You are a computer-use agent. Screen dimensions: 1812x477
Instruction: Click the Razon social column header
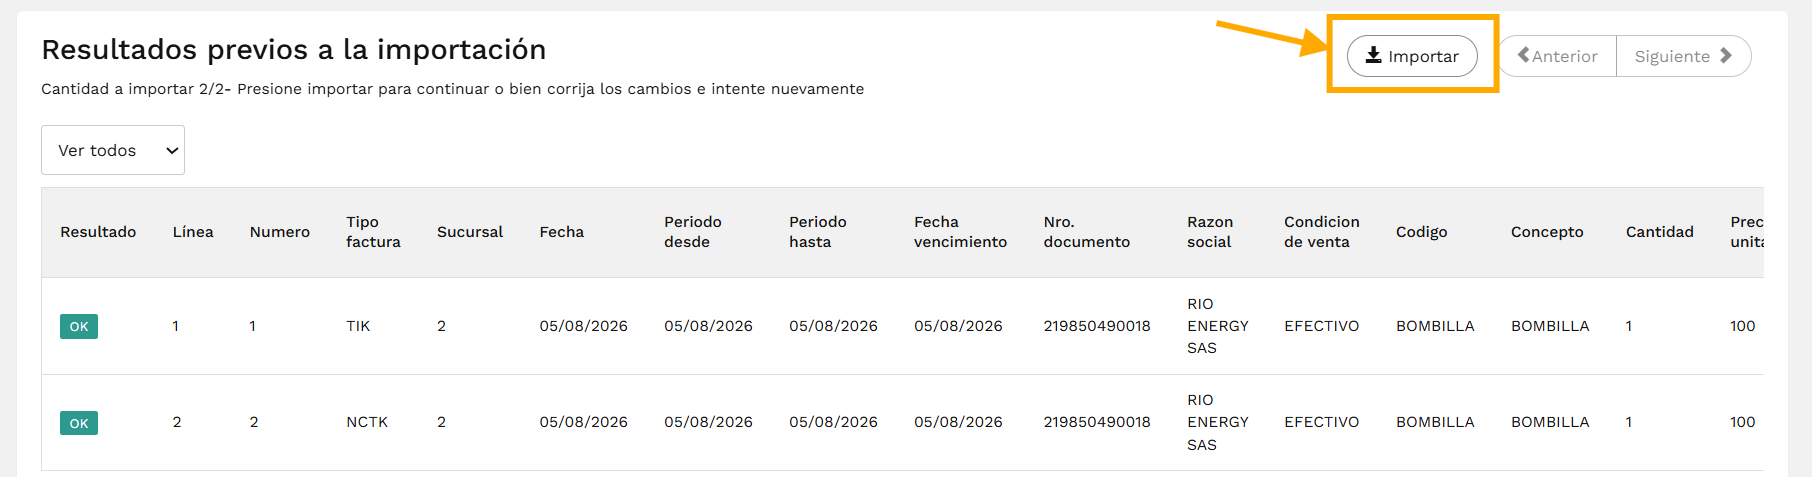click(1210, 232)
